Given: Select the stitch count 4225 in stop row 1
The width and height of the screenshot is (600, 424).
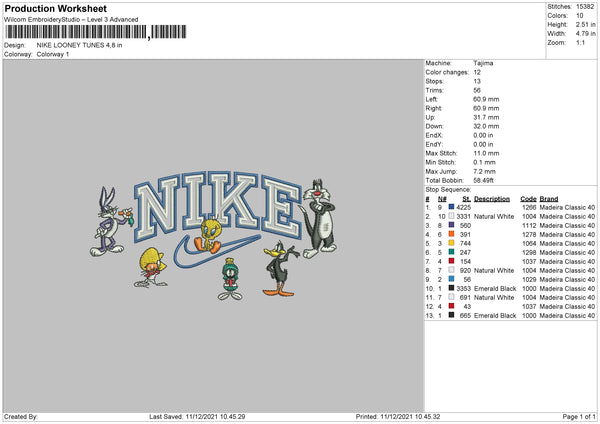Looking at the screenshot, I should coord(463,207).
